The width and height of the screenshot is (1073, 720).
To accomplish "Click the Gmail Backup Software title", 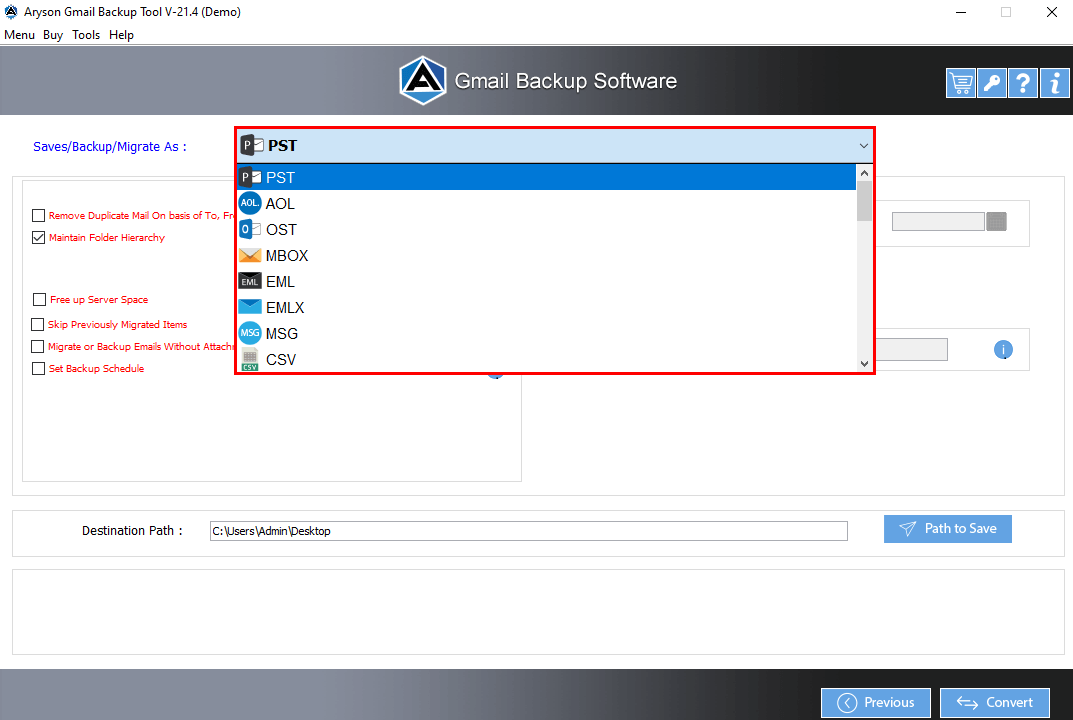I will coord(565,81).
